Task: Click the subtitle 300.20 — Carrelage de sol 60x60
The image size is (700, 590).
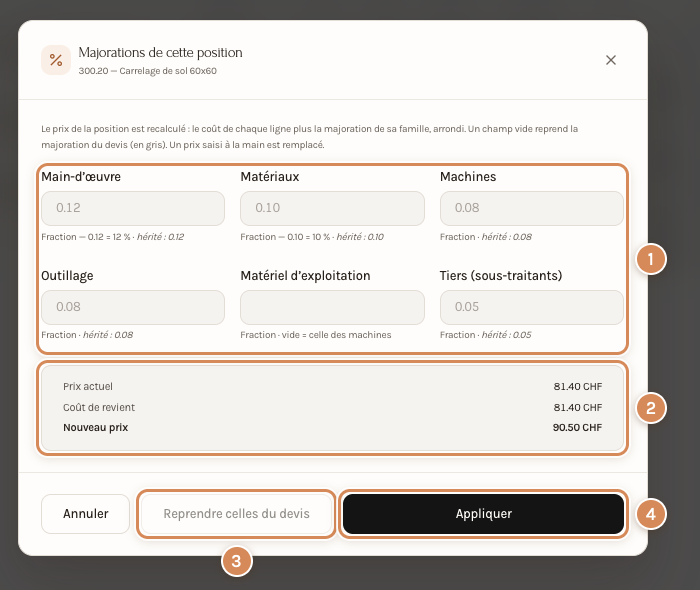Action: pyautogui.click(x=147, y=71)
